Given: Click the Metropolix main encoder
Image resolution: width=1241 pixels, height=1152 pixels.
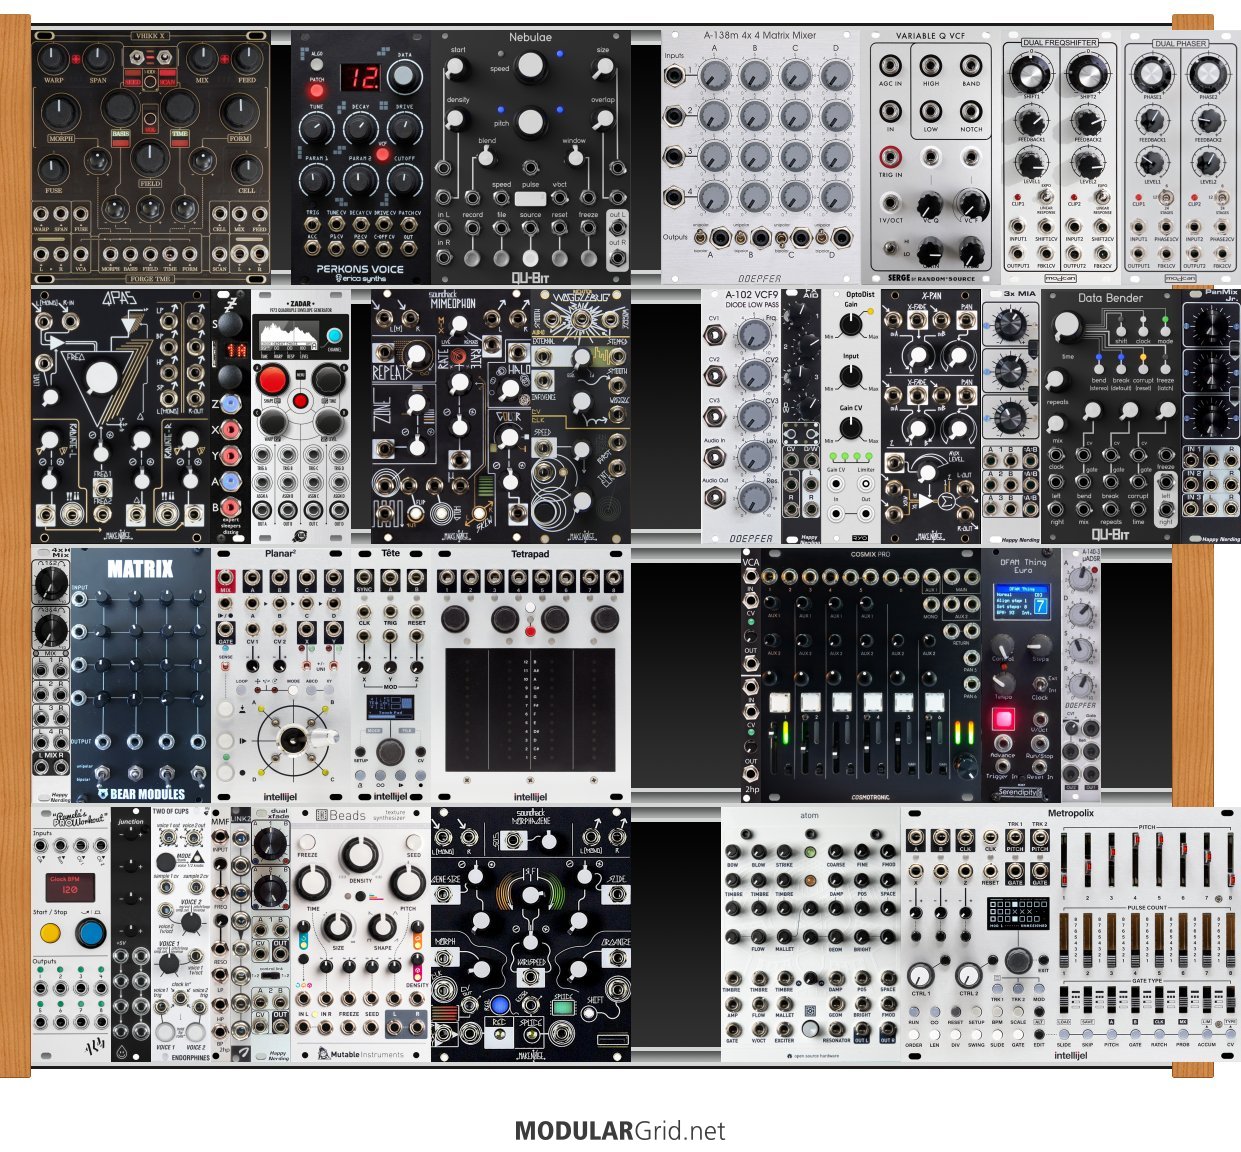Looking at the screenshot, I should pos(1018,961).
